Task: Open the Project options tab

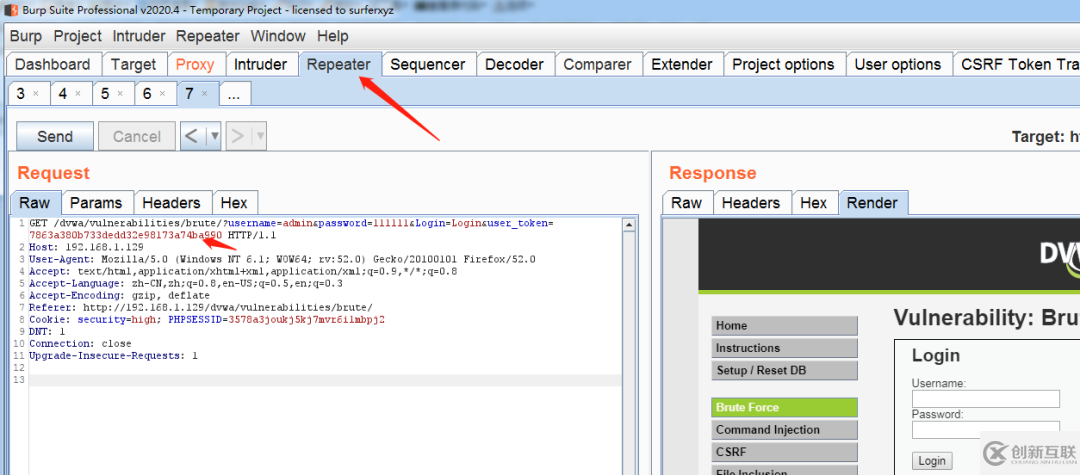Action: 783,65
